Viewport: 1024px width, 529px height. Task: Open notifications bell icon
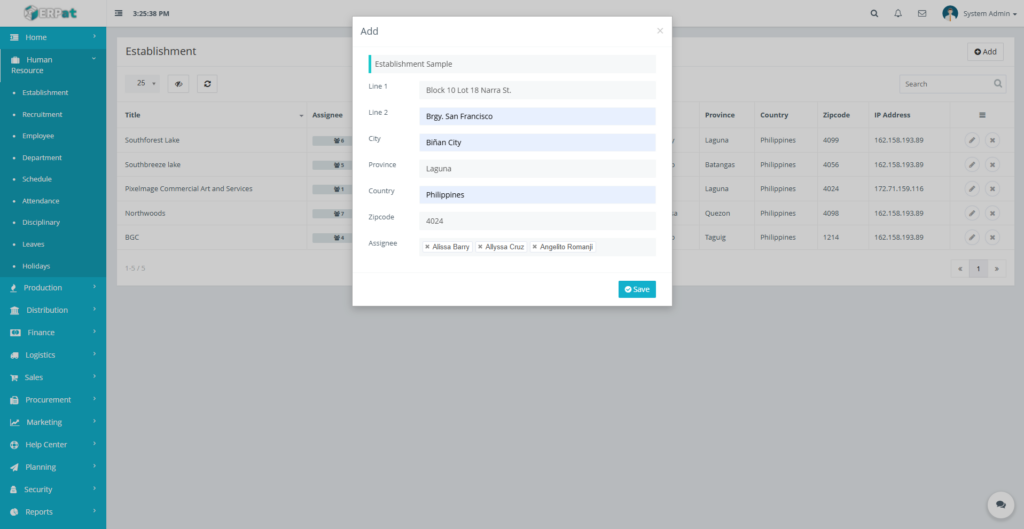click(x=898, y=13)
